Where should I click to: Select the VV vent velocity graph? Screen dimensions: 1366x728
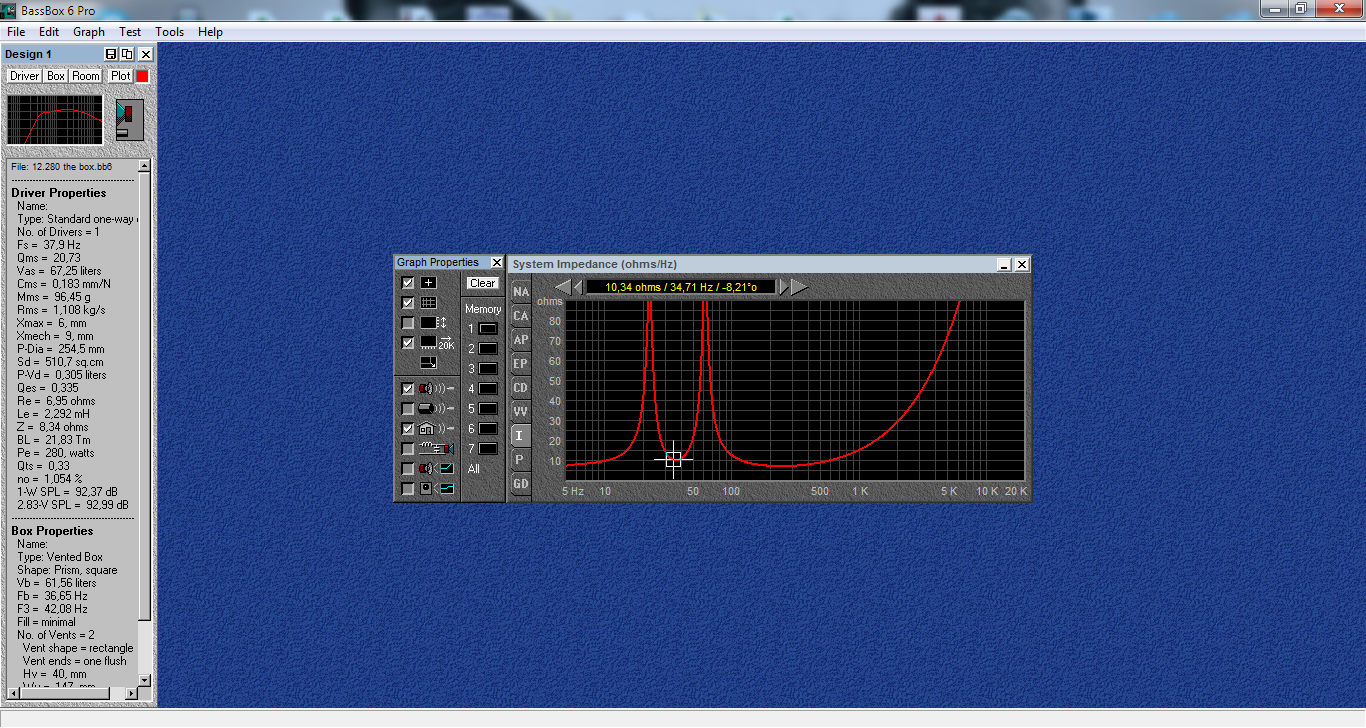(521, 412)
